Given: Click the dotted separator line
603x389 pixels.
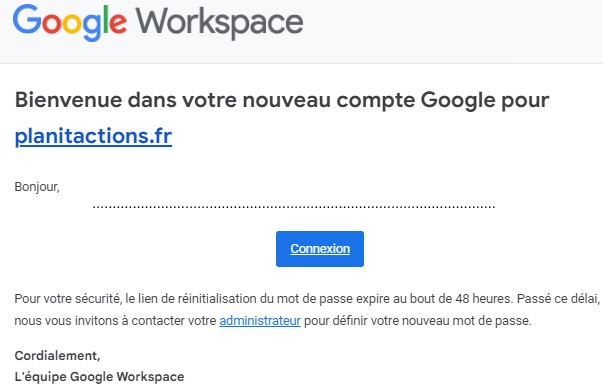Looking at the screenshot, I should click(x=294, y=207).
